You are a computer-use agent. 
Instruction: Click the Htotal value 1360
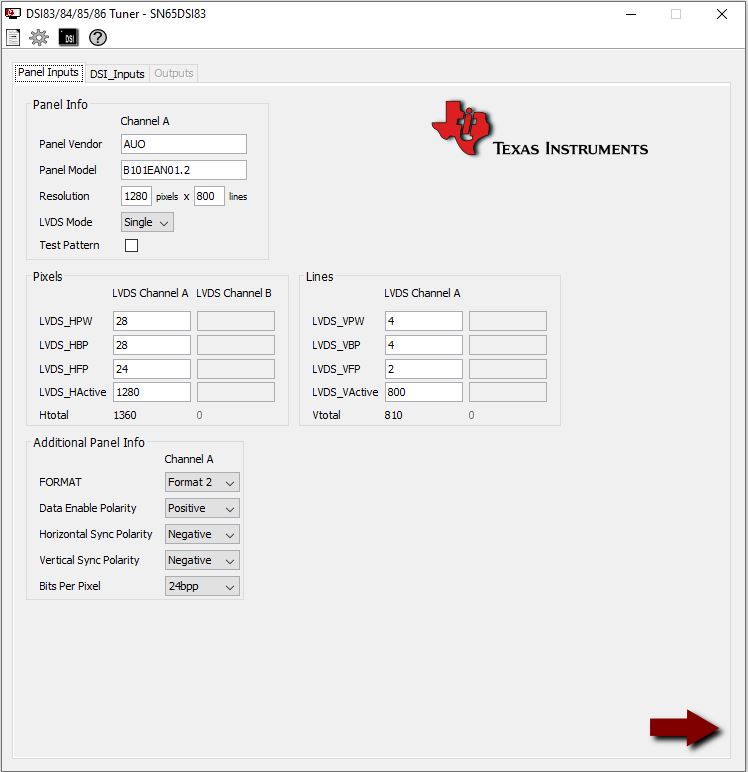point(125,415)
